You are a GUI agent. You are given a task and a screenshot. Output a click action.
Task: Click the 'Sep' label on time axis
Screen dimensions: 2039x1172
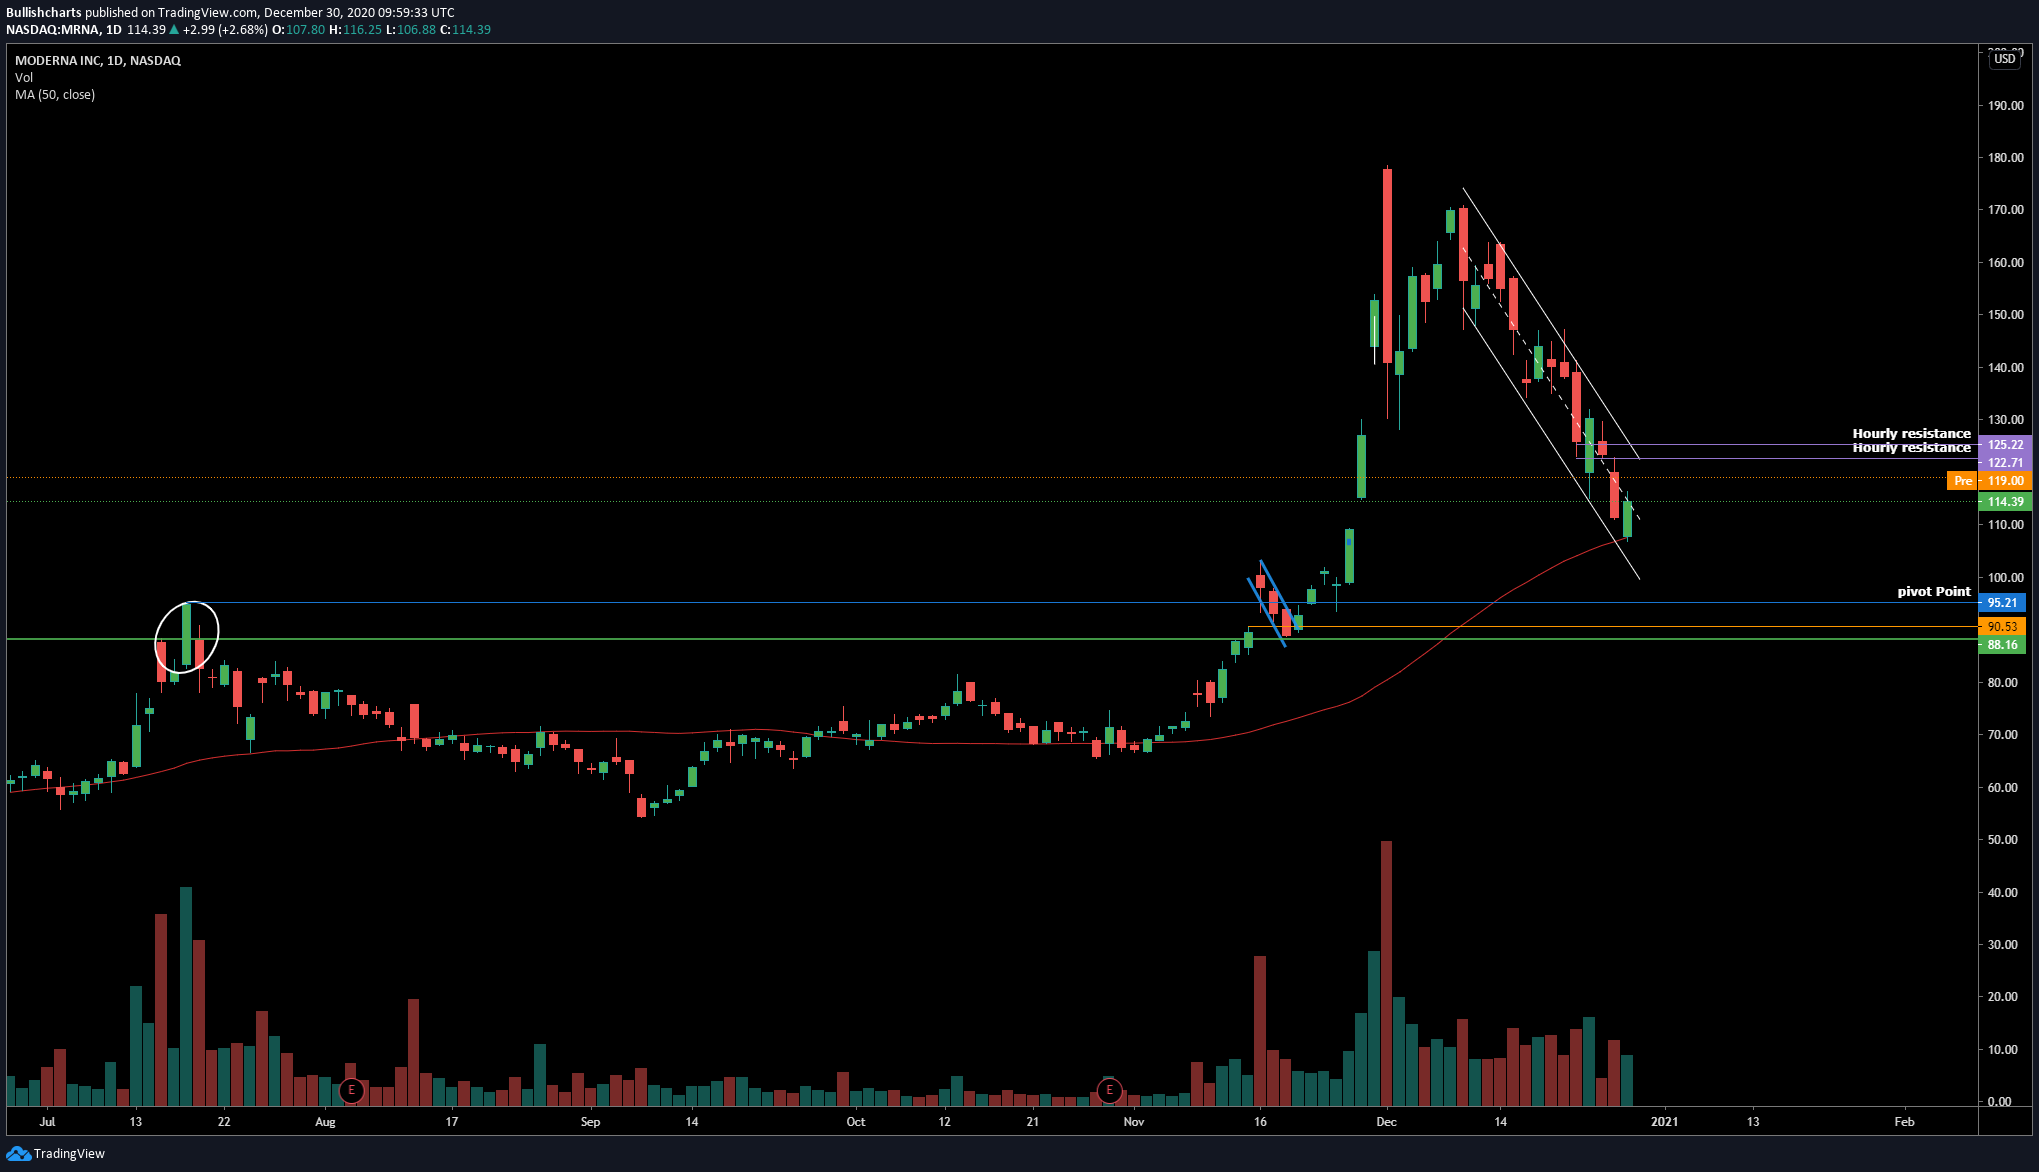[x=590, y=1122]
